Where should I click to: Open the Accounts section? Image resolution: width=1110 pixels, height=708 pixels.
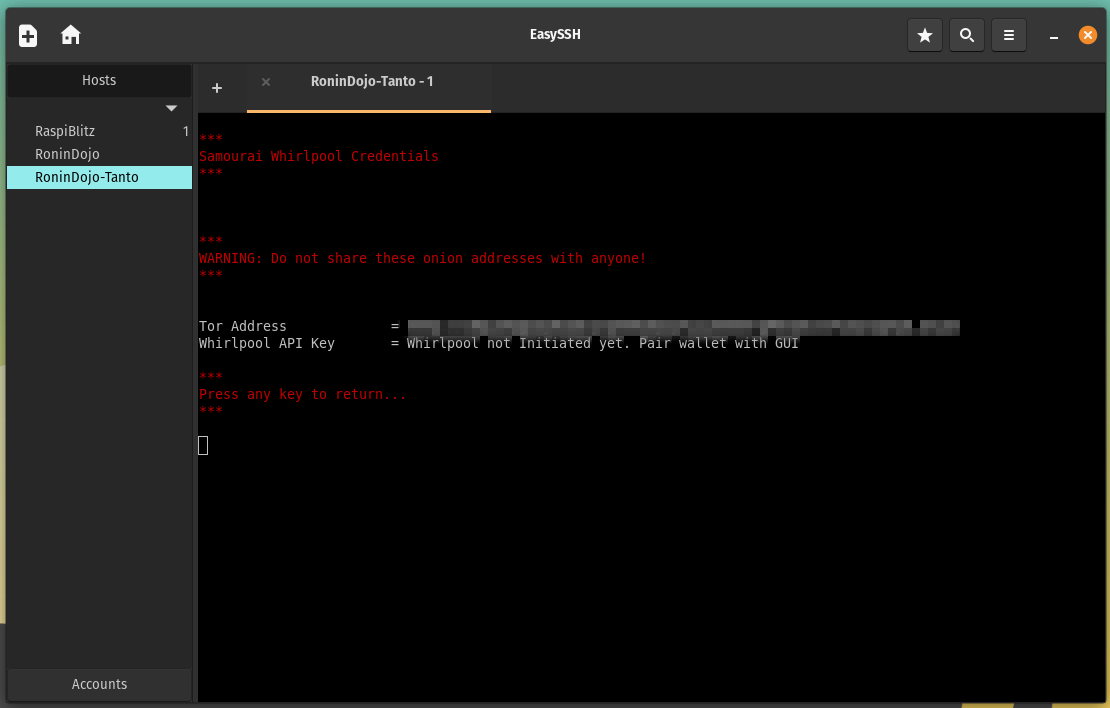pos(99,684)
